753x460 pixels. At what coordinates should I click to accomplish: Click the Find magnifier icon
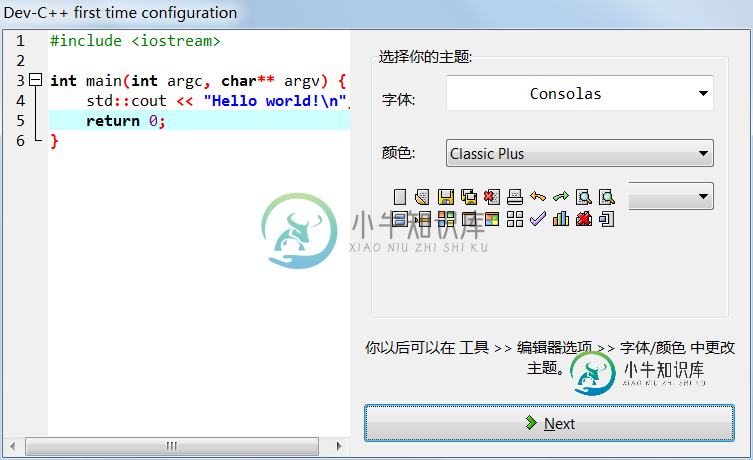click(x=584, y=197)
